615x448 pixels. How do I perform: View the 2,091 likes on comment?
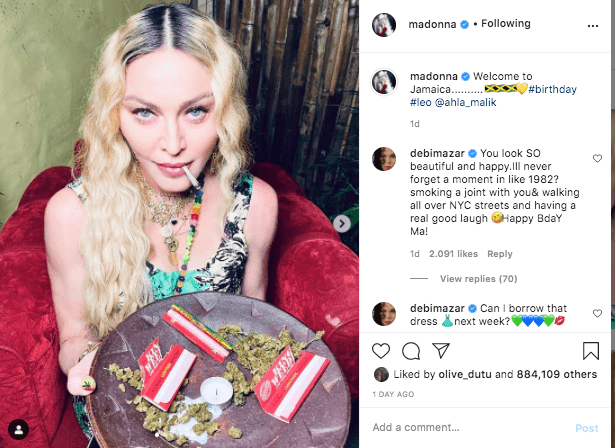coord(453,254)
